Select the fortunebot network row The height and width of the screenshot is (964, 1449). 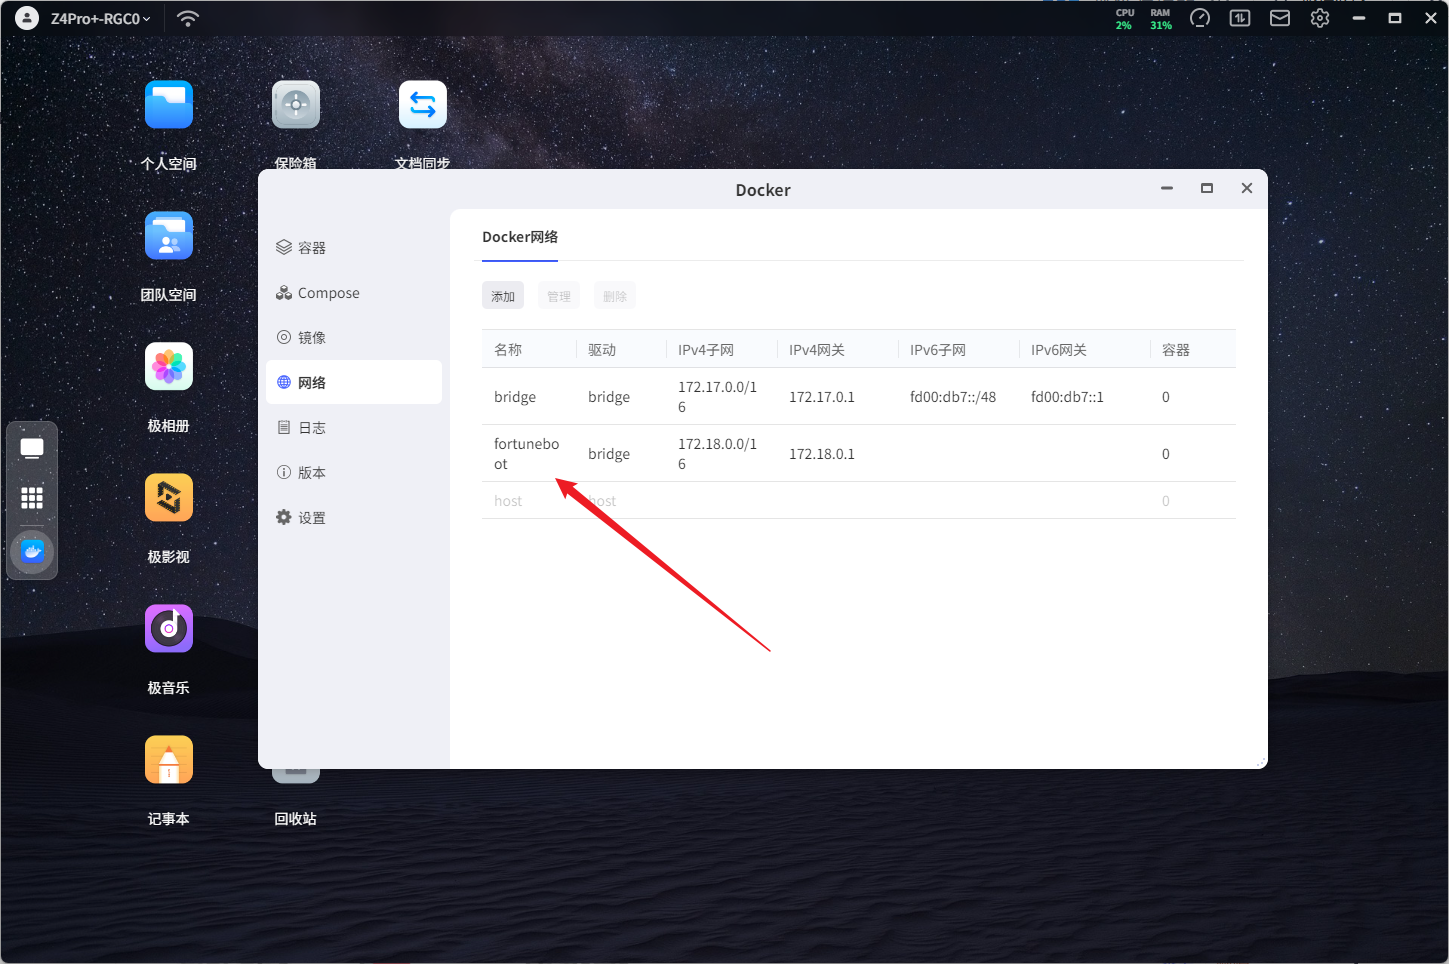(x=526, y=454)
